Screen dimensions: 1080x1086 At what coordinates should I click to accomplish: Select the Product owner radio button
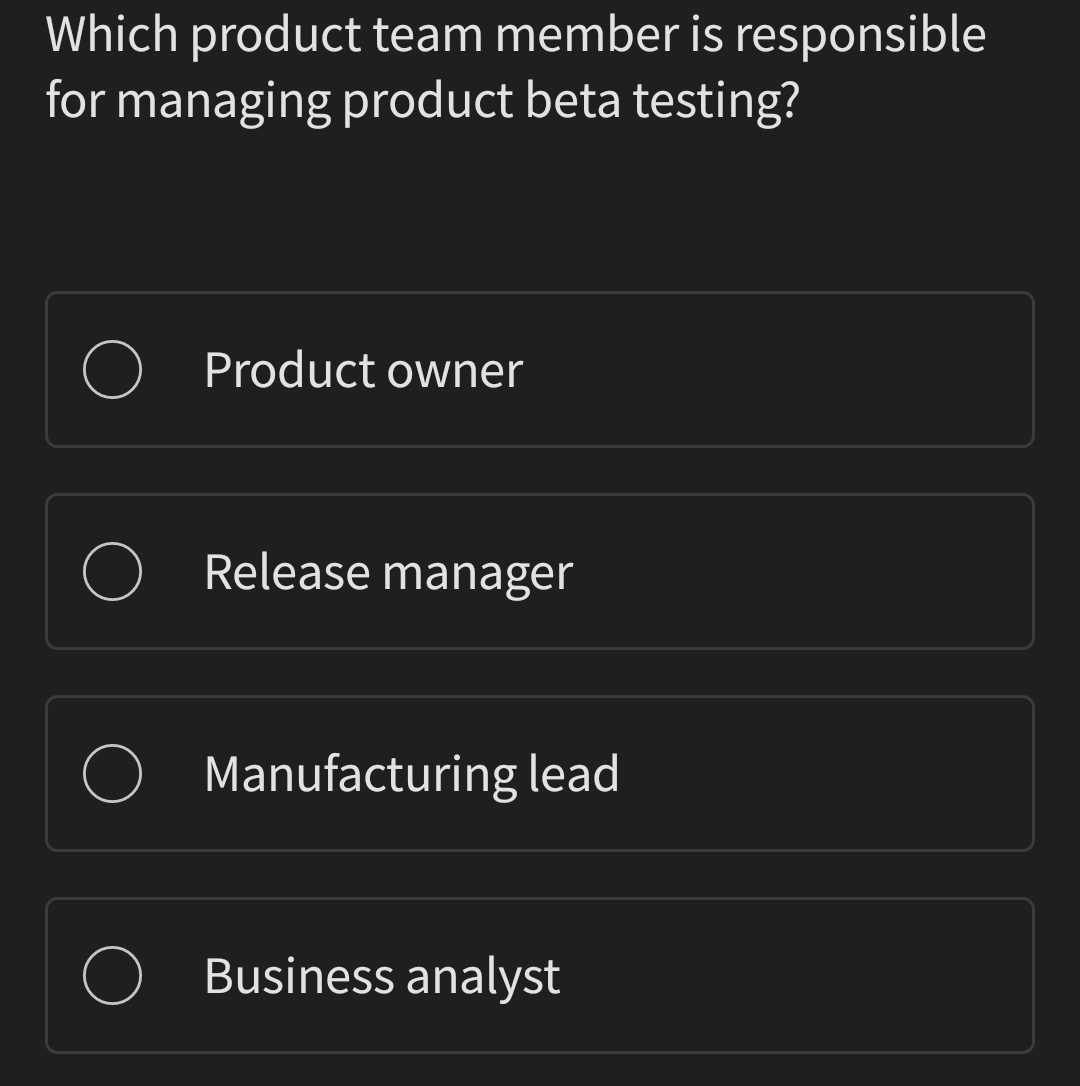(112, 370)
